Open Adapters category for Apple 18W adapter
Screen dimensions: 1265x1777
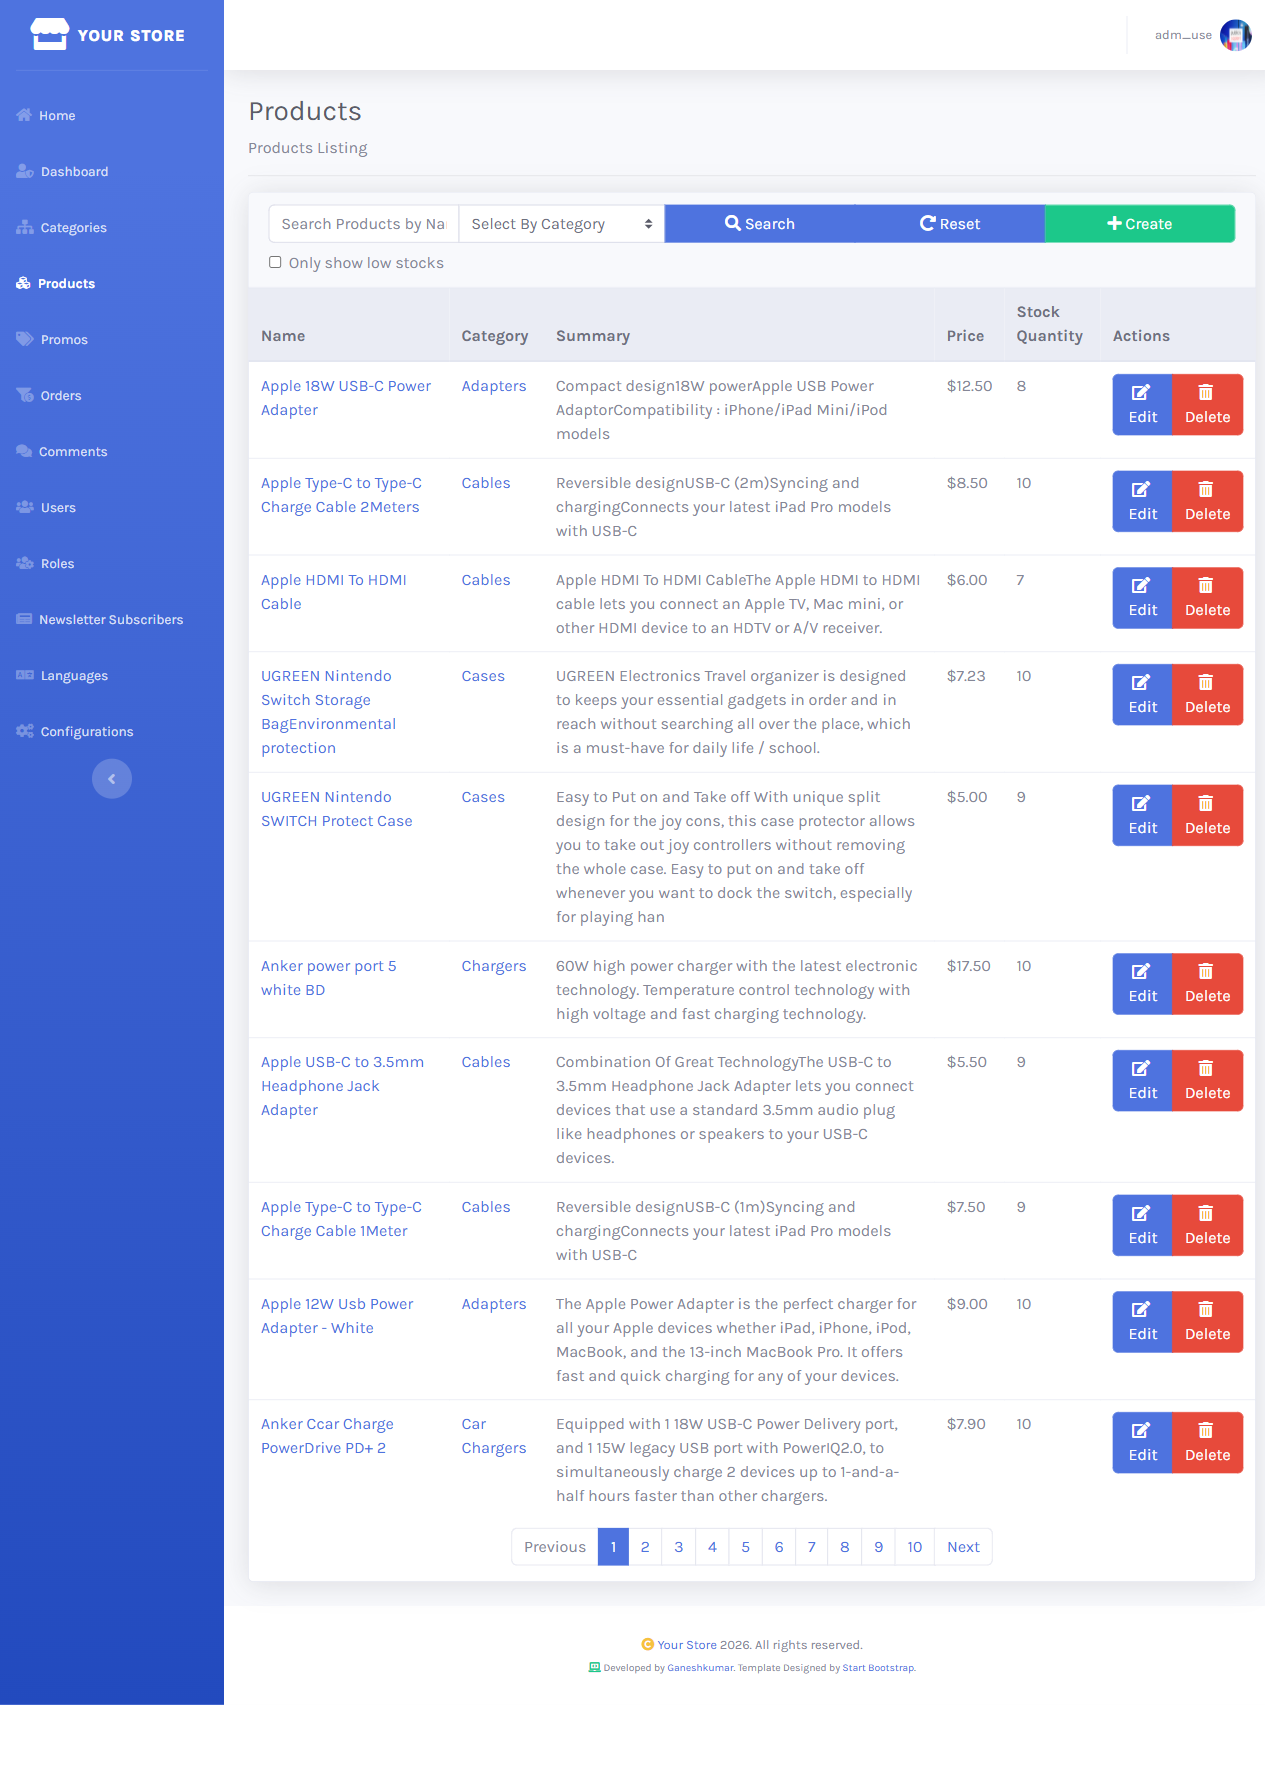pos(493,386)
